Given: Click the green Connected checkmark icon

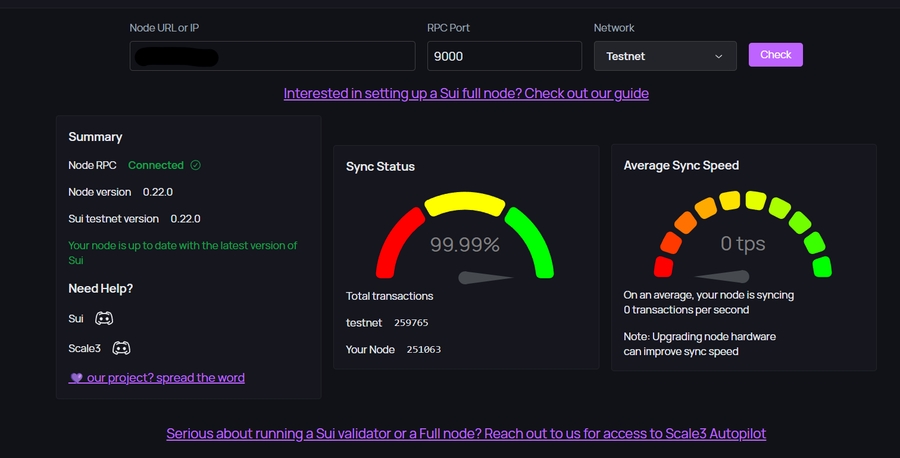Looking at the screenshot, I should point(196,165).
